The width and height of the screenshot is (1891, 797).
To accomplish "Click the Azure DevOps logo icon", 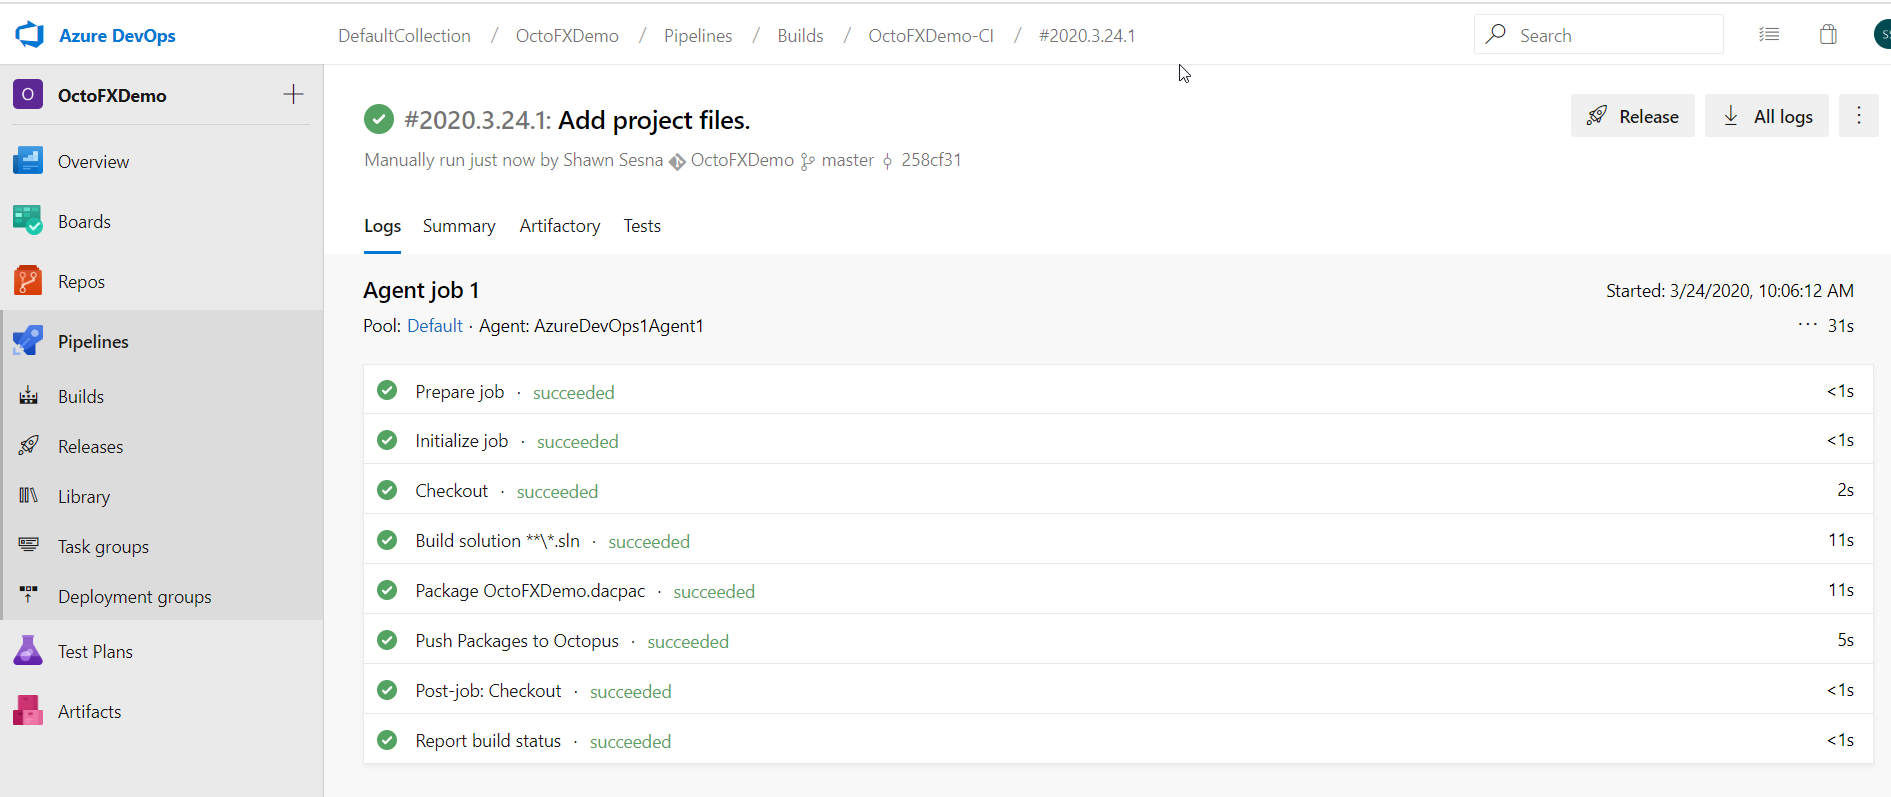I will [x=30, y=35].
